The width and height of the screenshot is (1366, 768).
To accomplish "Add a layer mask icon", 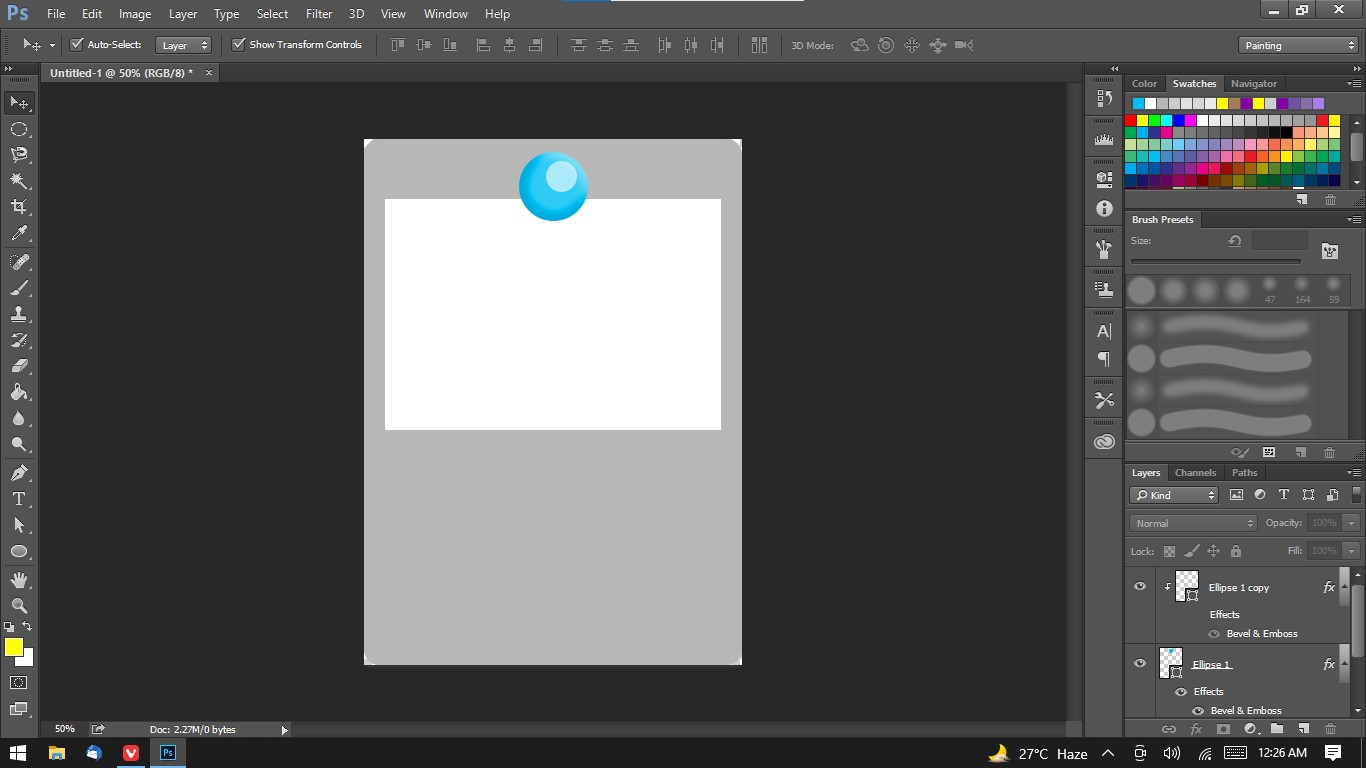I will click(x=1222, y=729).
